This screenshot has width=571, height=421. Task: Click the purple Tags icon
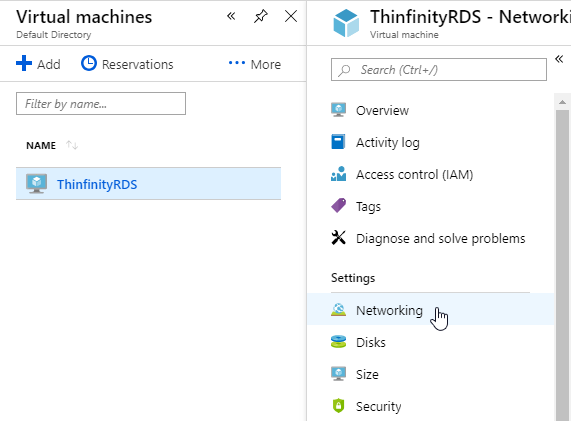click(x=338, y=205)
